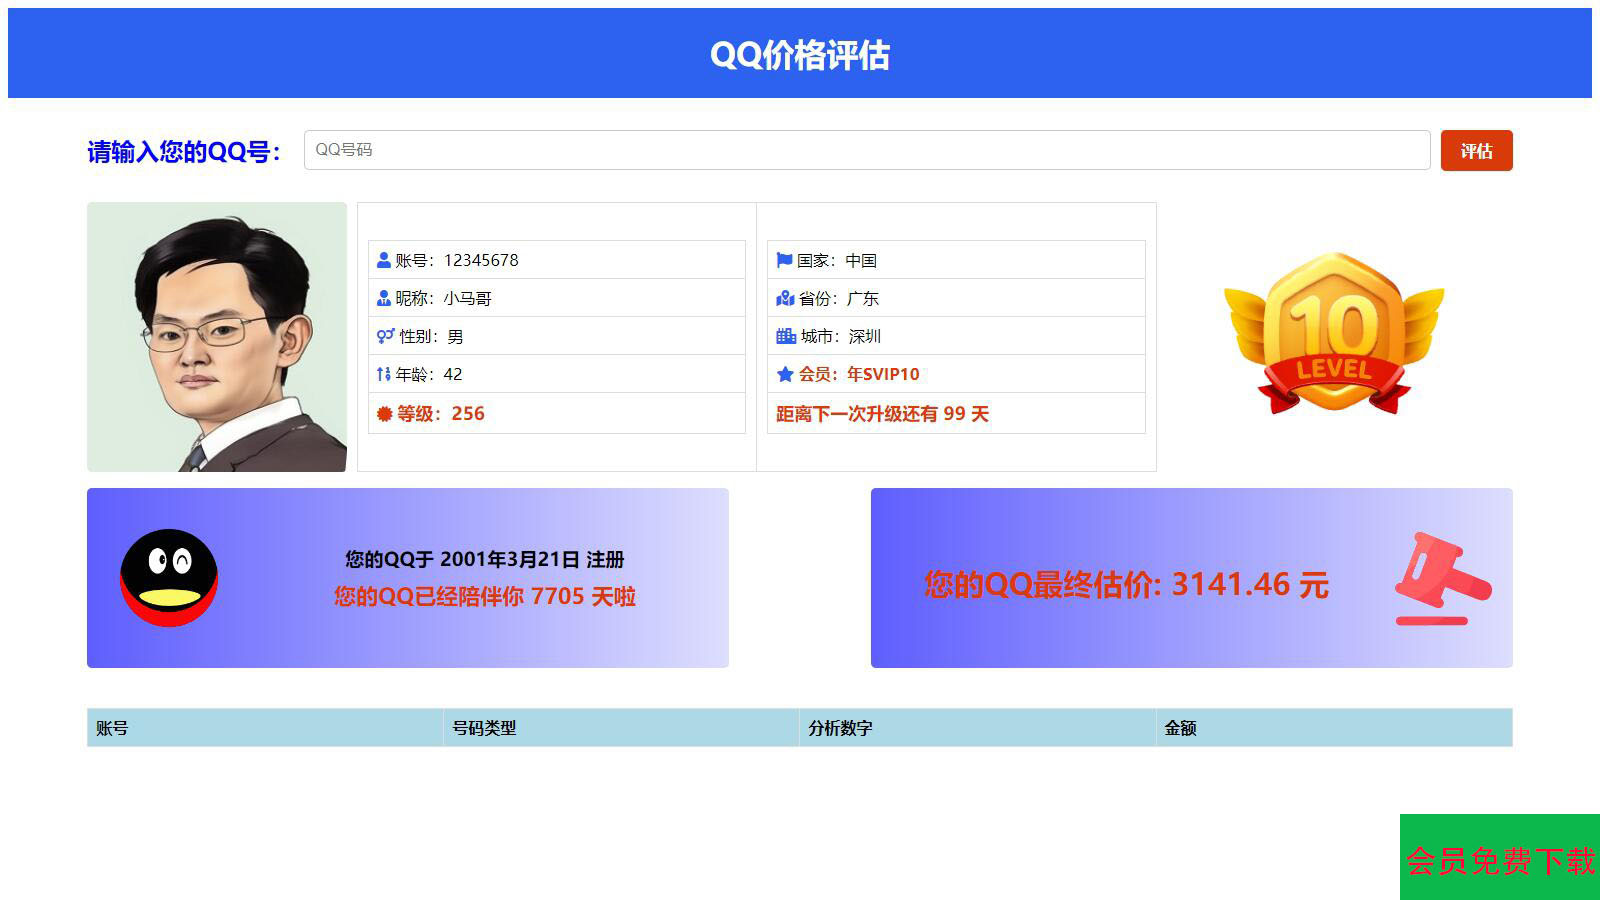Click 您的QQ已经陪伴你 7705 天啦 text
Screen dimensions: 1600x900
(x=485, y=596)
